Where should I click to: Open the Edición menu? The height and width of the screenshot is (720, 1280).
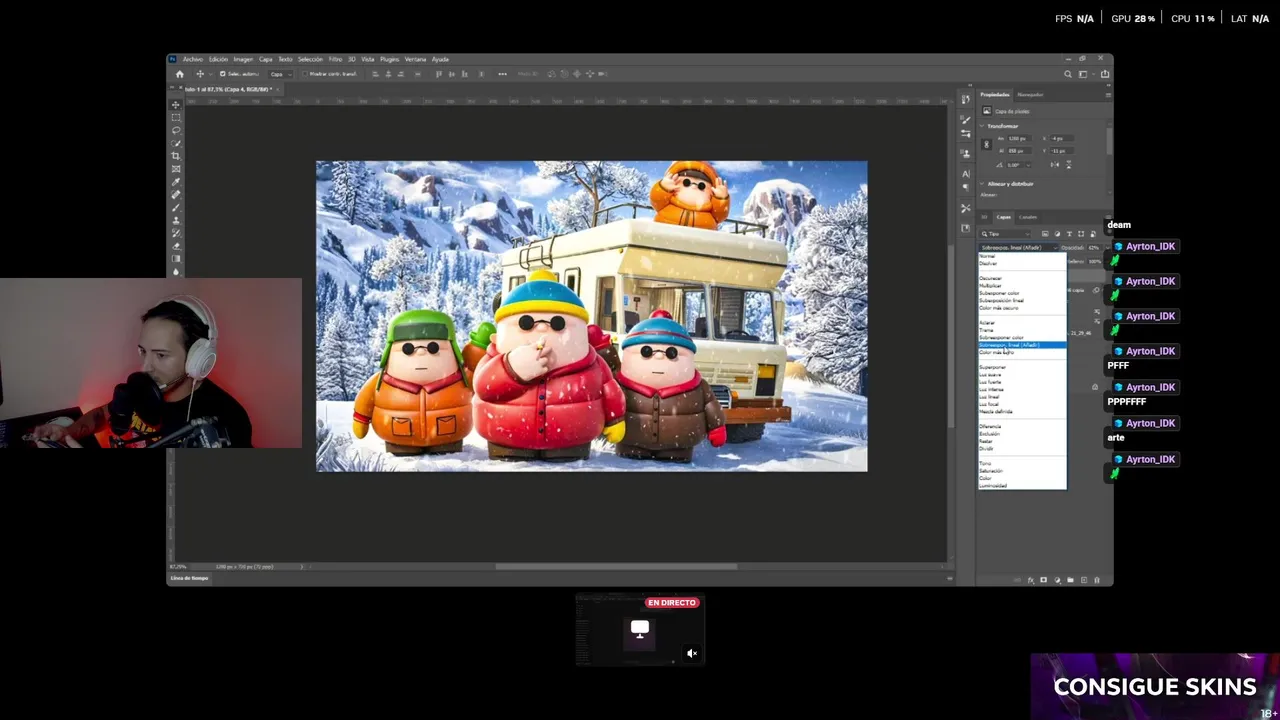pyautogui.click(x=218, y=59)
